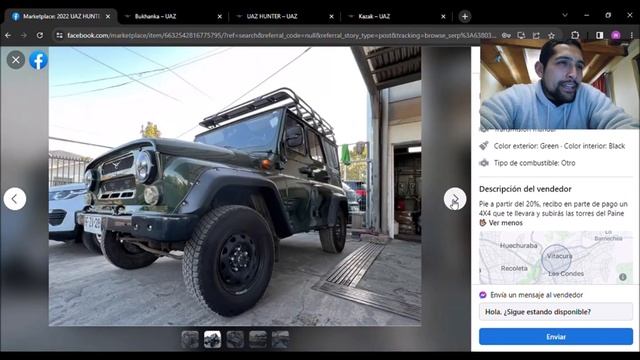The height and width of the screenshot is (360, 640).
Task: Close the Kazak – UAZ tab
Action: tap(443, 16)
